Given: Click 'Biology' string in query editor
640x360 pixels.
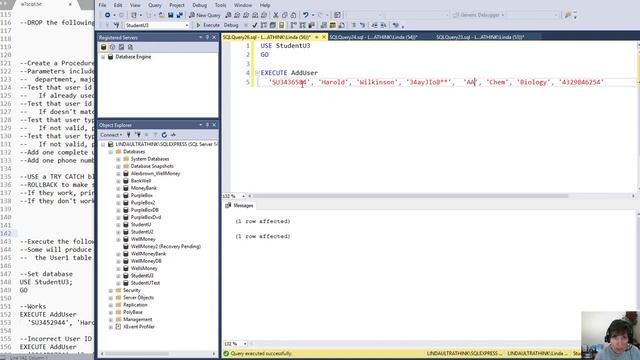Looking at the screenshot, I should [533, 82].
